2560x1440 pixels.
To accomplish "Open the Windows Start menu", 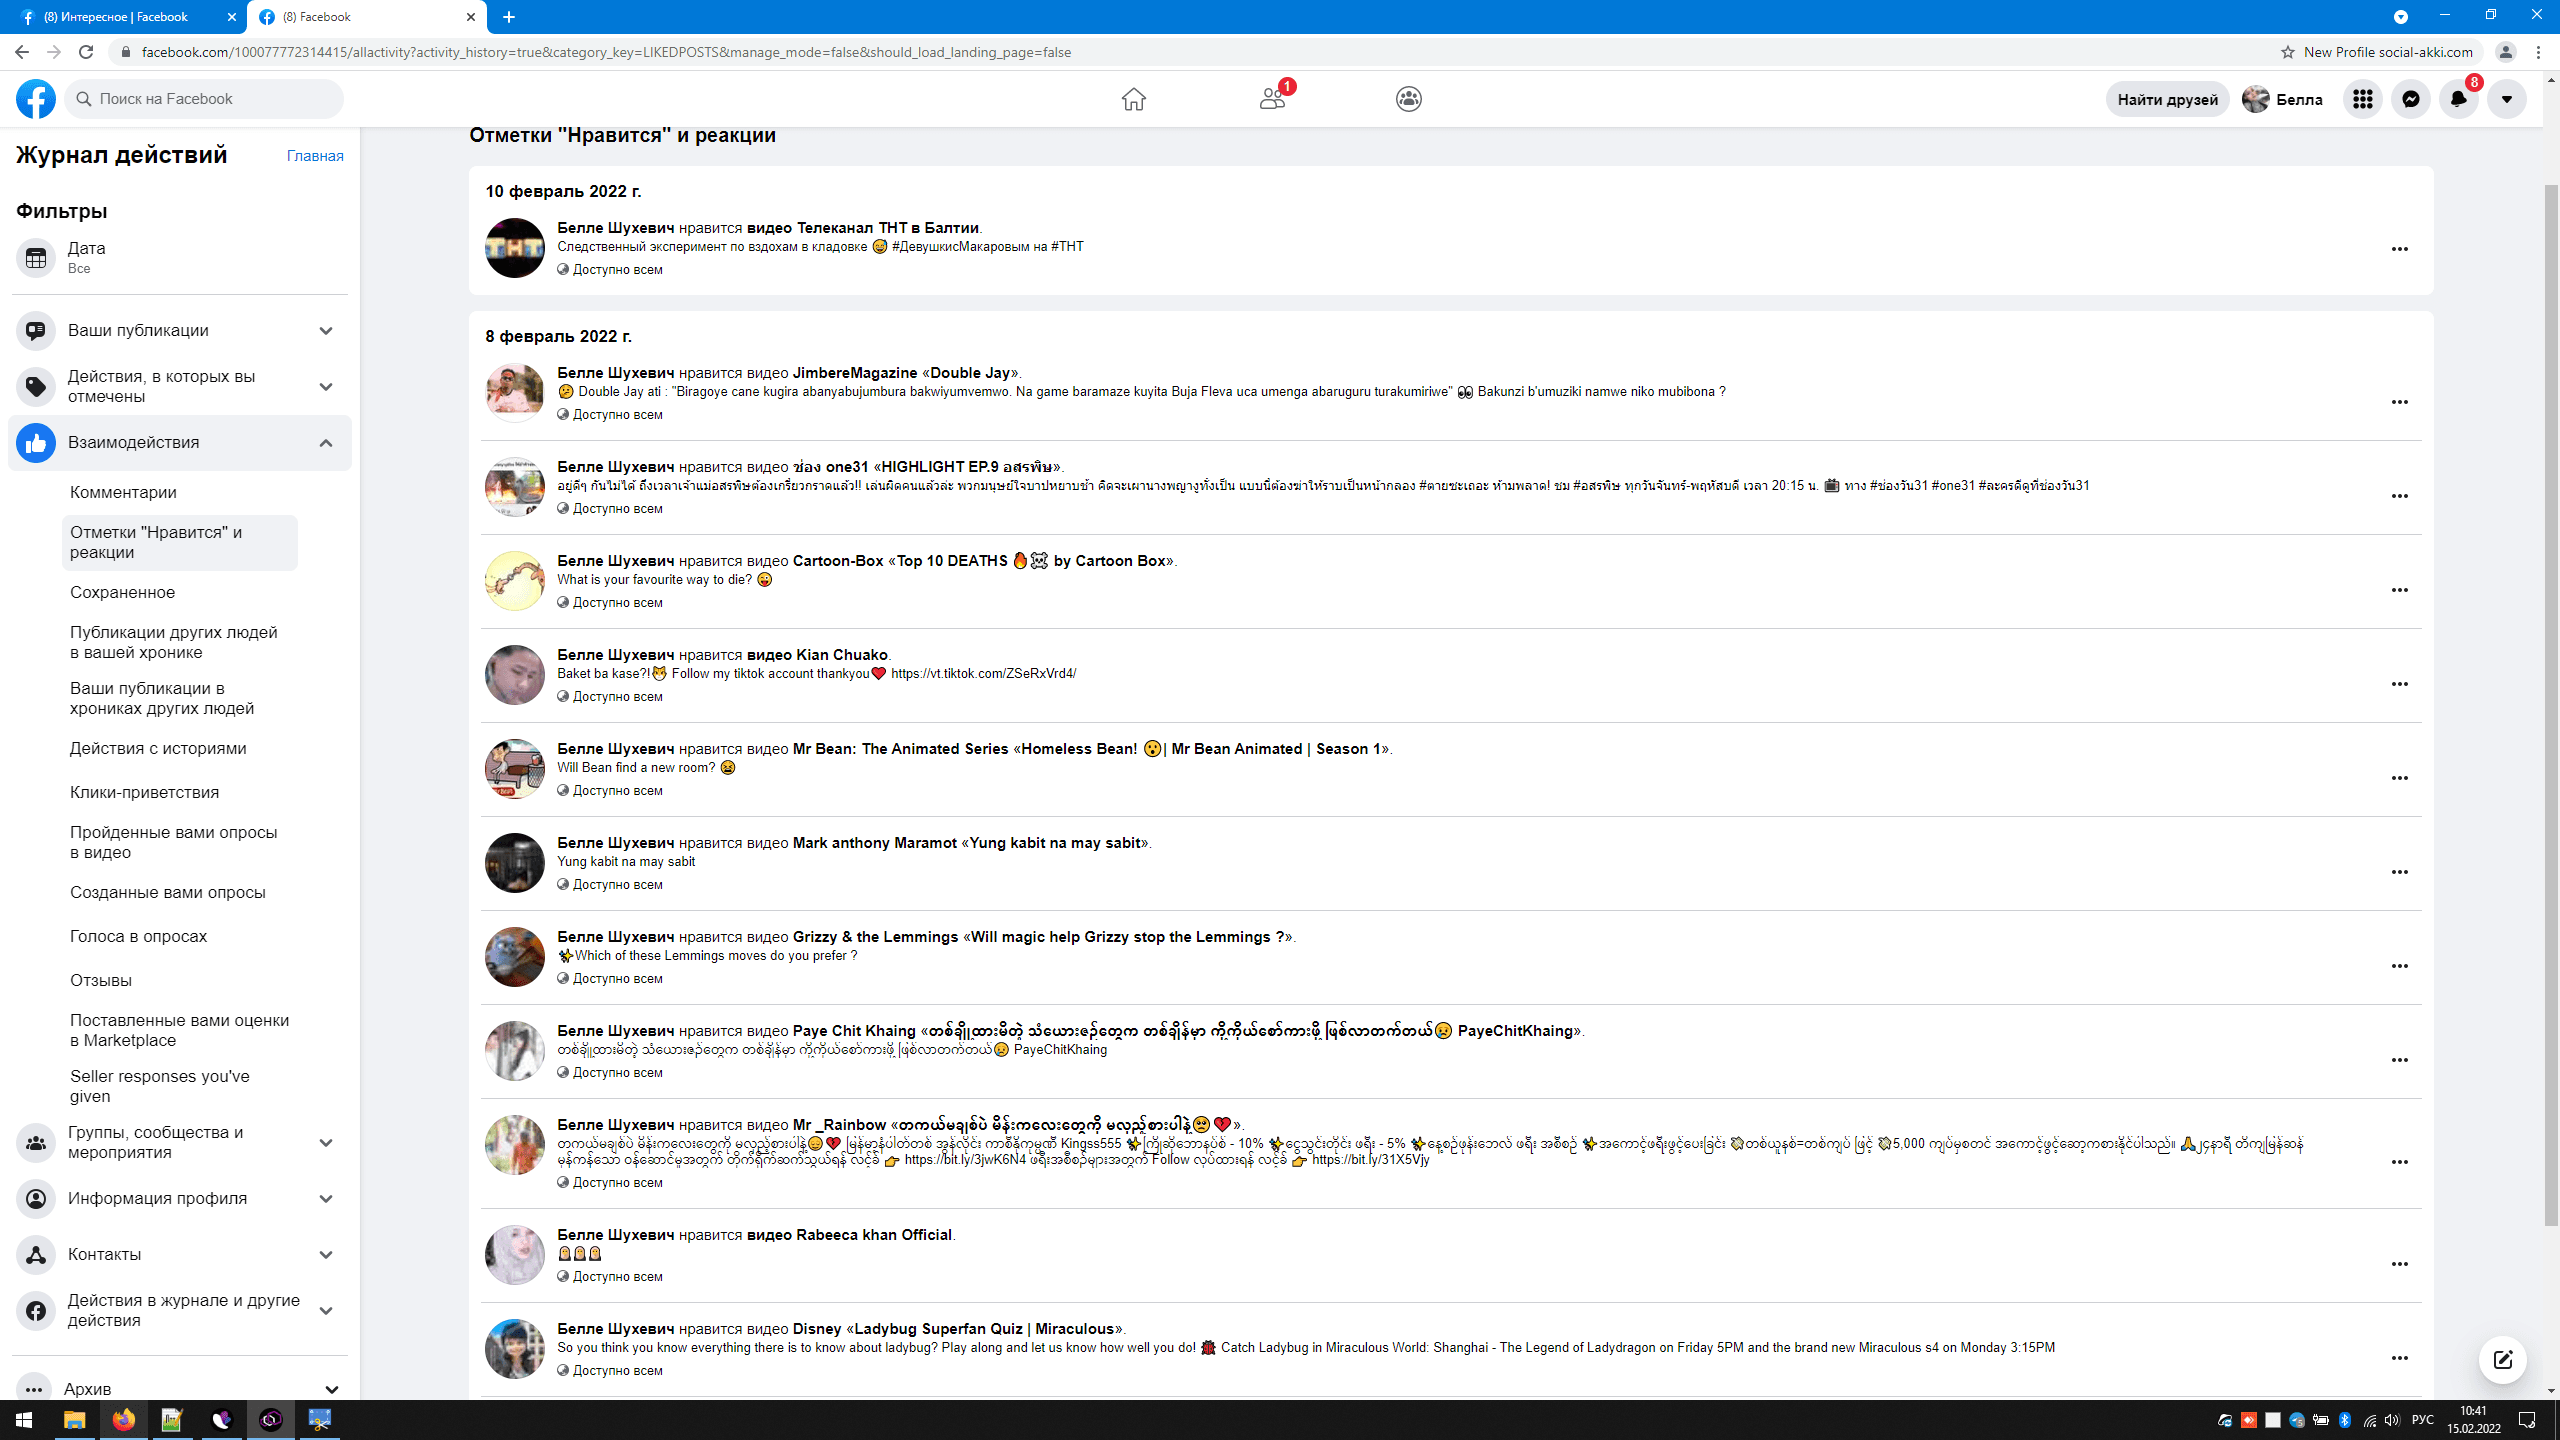I will (x=24, y=1420).
